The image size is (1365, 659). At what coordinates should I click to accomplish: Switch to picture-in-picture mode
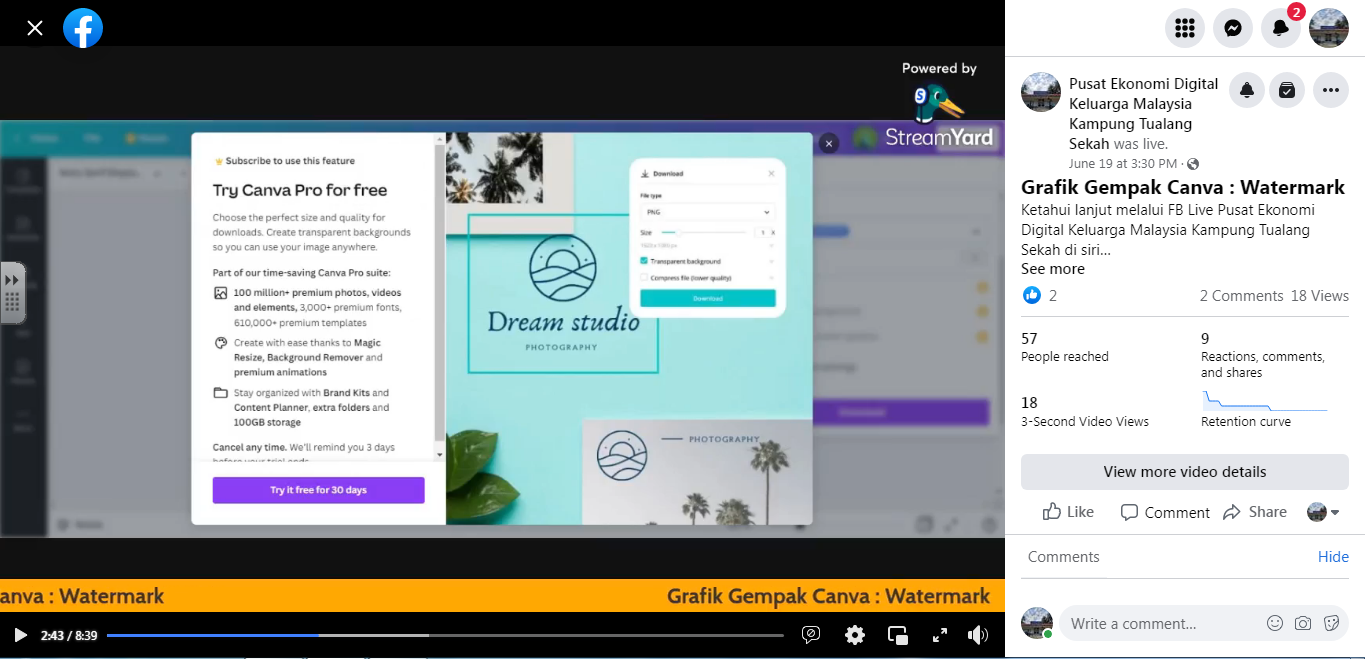pyautogui.click(x=898, y=635)
